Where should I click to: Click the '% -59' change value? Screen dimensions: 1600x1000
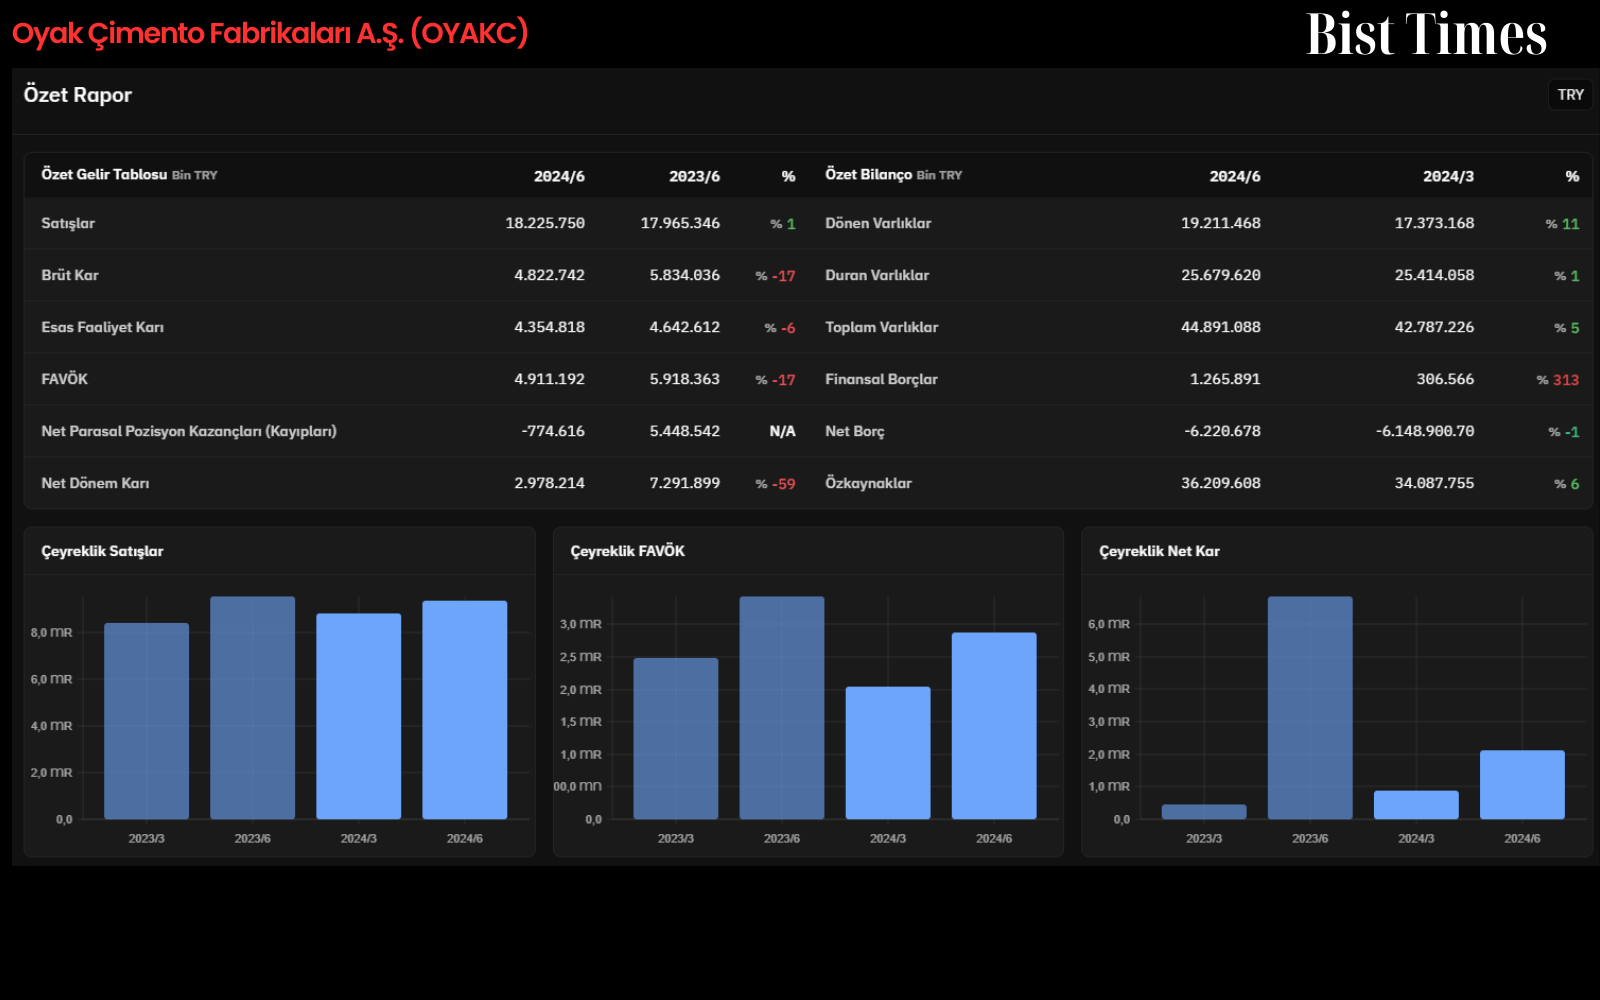click(x=775, y=484)
